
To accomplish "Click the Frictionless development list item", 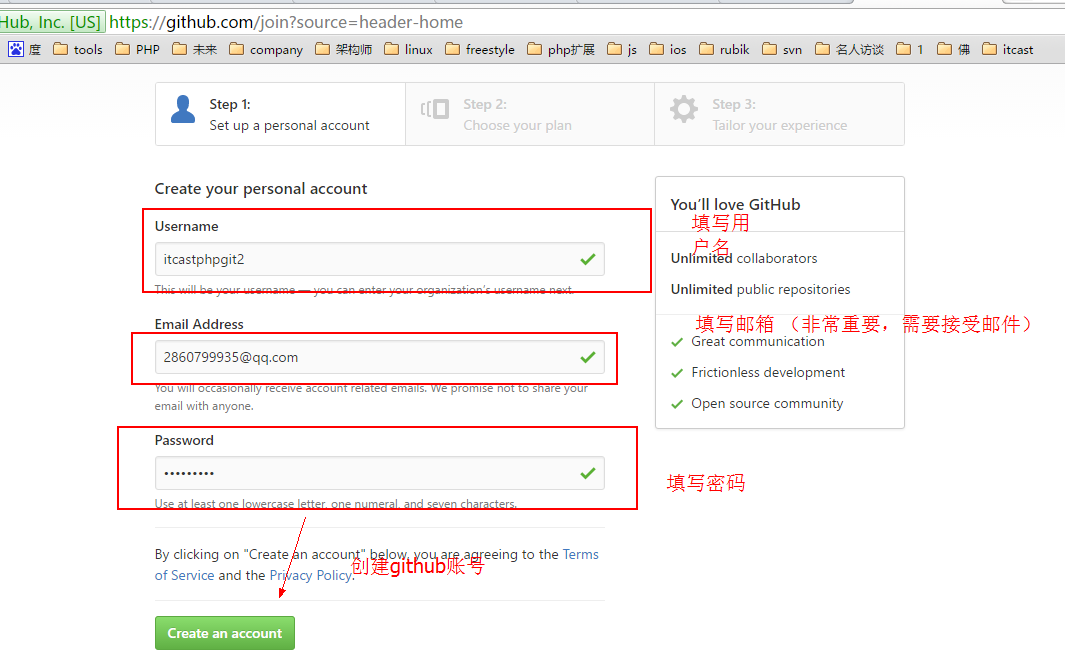I will [758, 372].
